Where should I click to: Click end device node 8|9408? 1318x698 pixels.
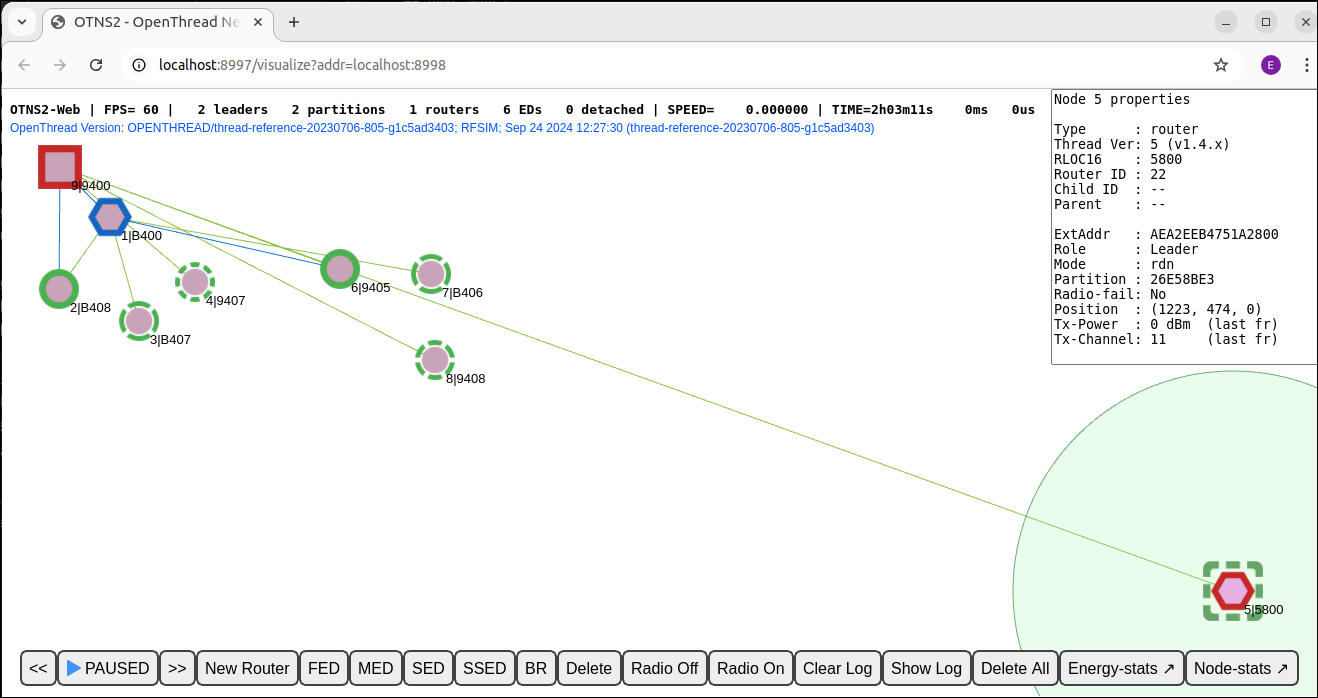435,360
